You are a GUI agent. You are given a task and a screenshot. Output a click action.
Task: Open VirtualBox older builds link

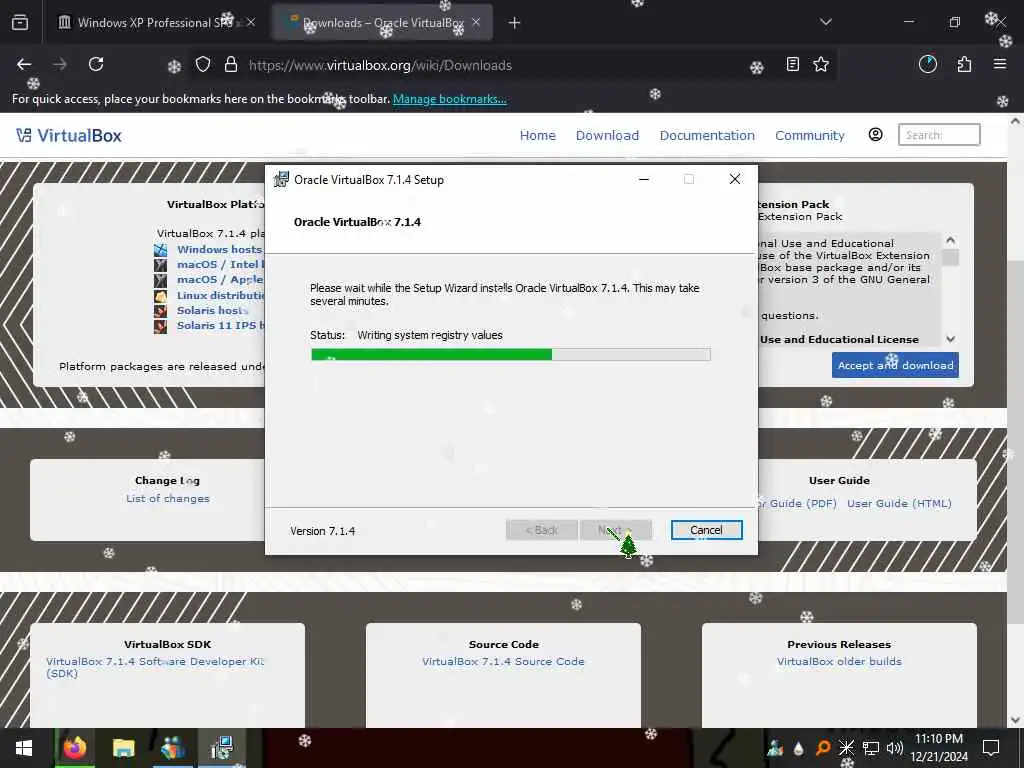click(x=839, y=662)
